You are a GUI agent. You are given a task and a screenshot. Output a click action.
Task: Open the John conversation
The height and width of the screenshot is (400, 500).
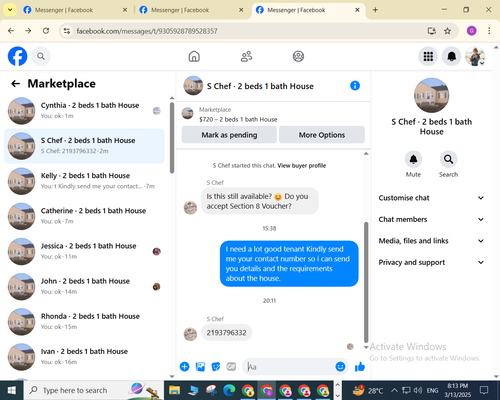[x=84, y=286]
